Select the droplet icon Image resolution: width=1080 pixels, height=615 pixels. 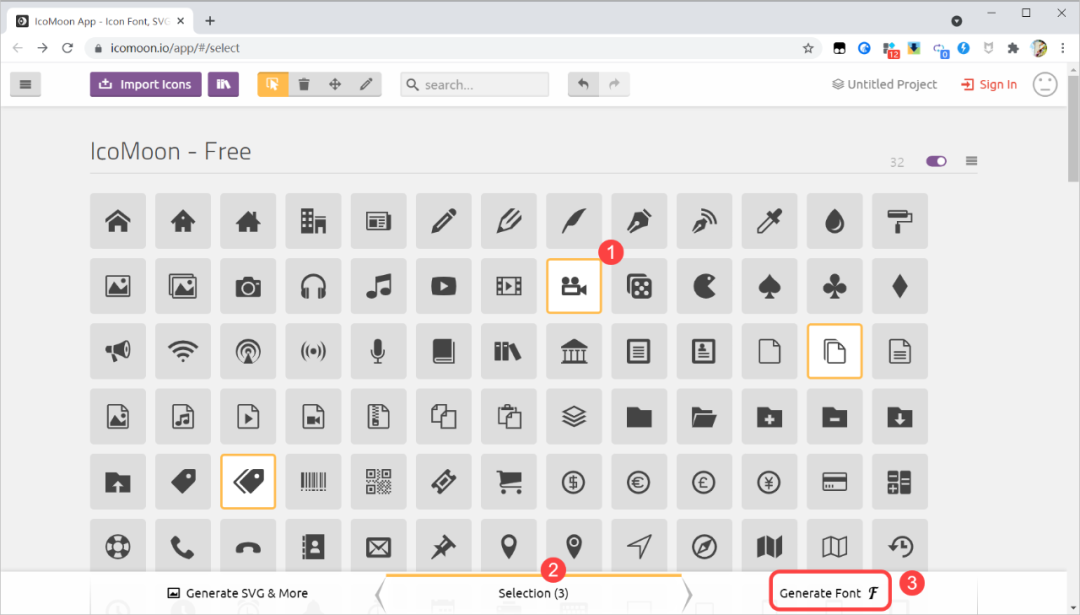[x=834, y=221]
